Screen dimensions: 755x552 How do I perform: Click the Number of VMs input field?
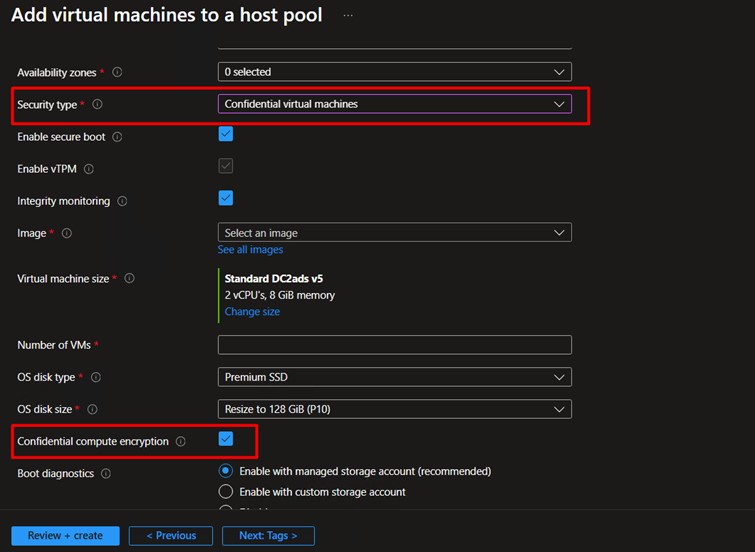[x=394, y=345]
